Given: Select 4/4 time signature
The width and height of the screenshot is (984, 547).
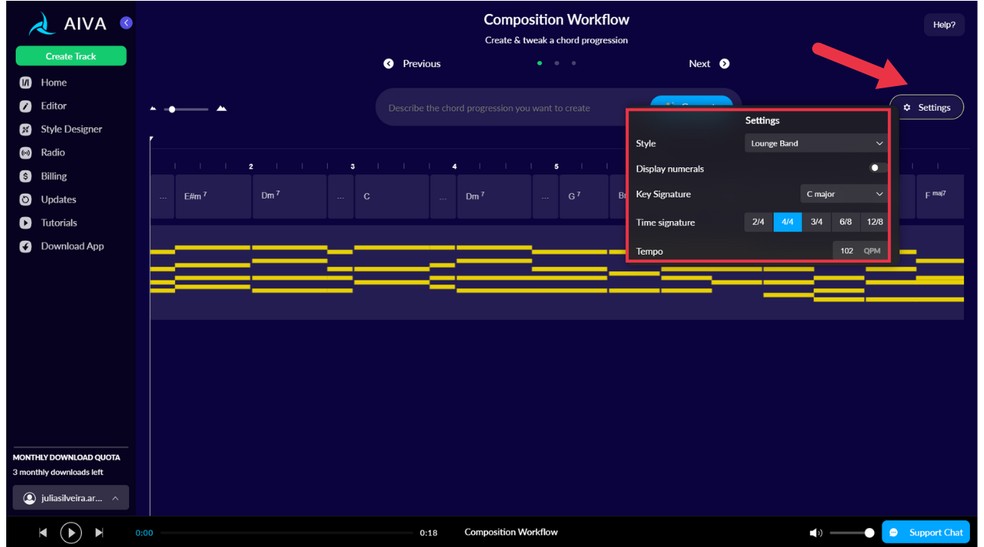Looking at the screenshot, I should tap(788, 222).
